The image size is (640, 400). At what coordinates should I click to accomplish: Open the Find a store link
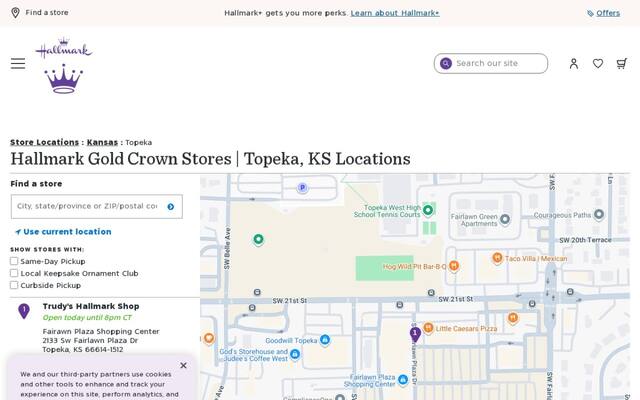coord(47,13)
